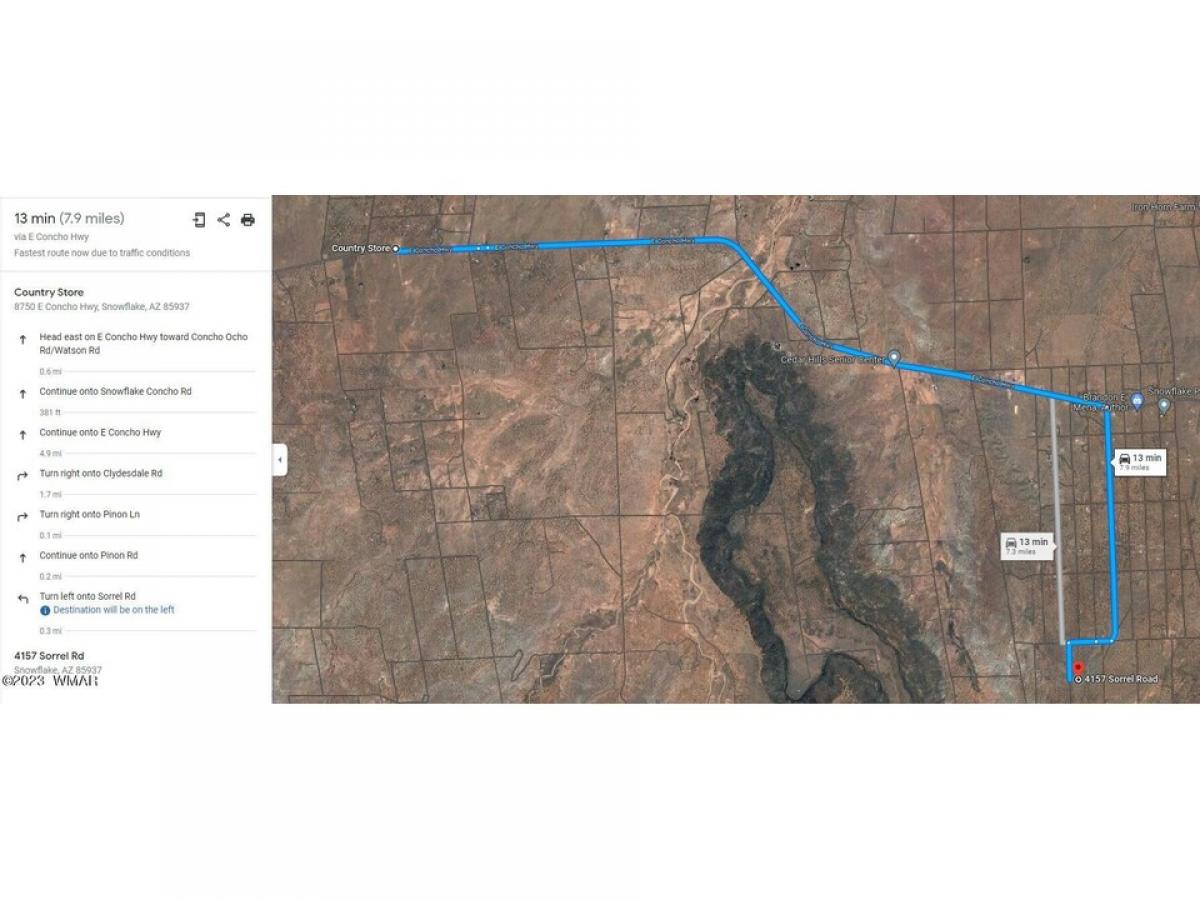Select the blue 13 min 7.9 miles route label
Screen dimensions: 1200x900
[x=1140, y=461]
